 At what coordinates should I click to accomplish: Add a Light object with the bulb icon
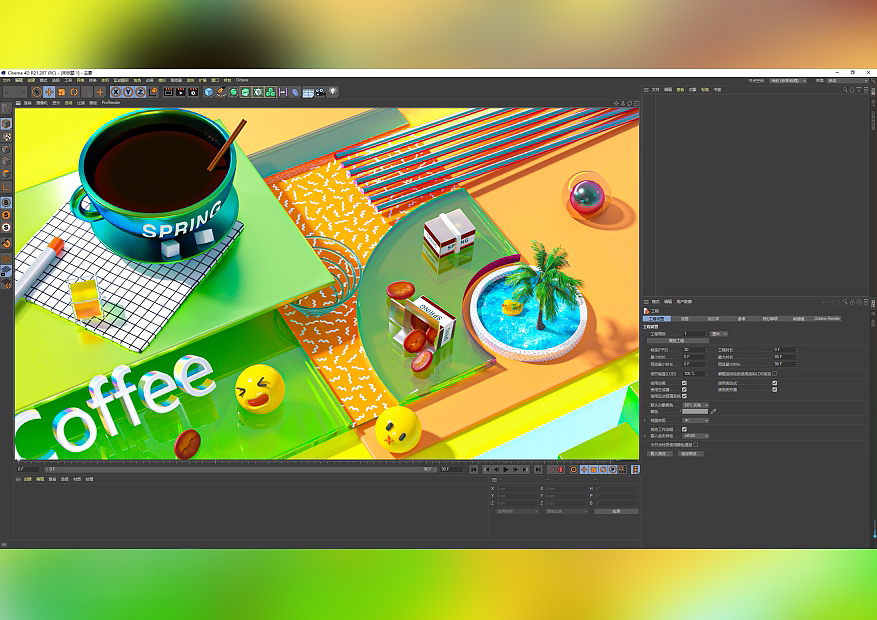pos(333,92)
